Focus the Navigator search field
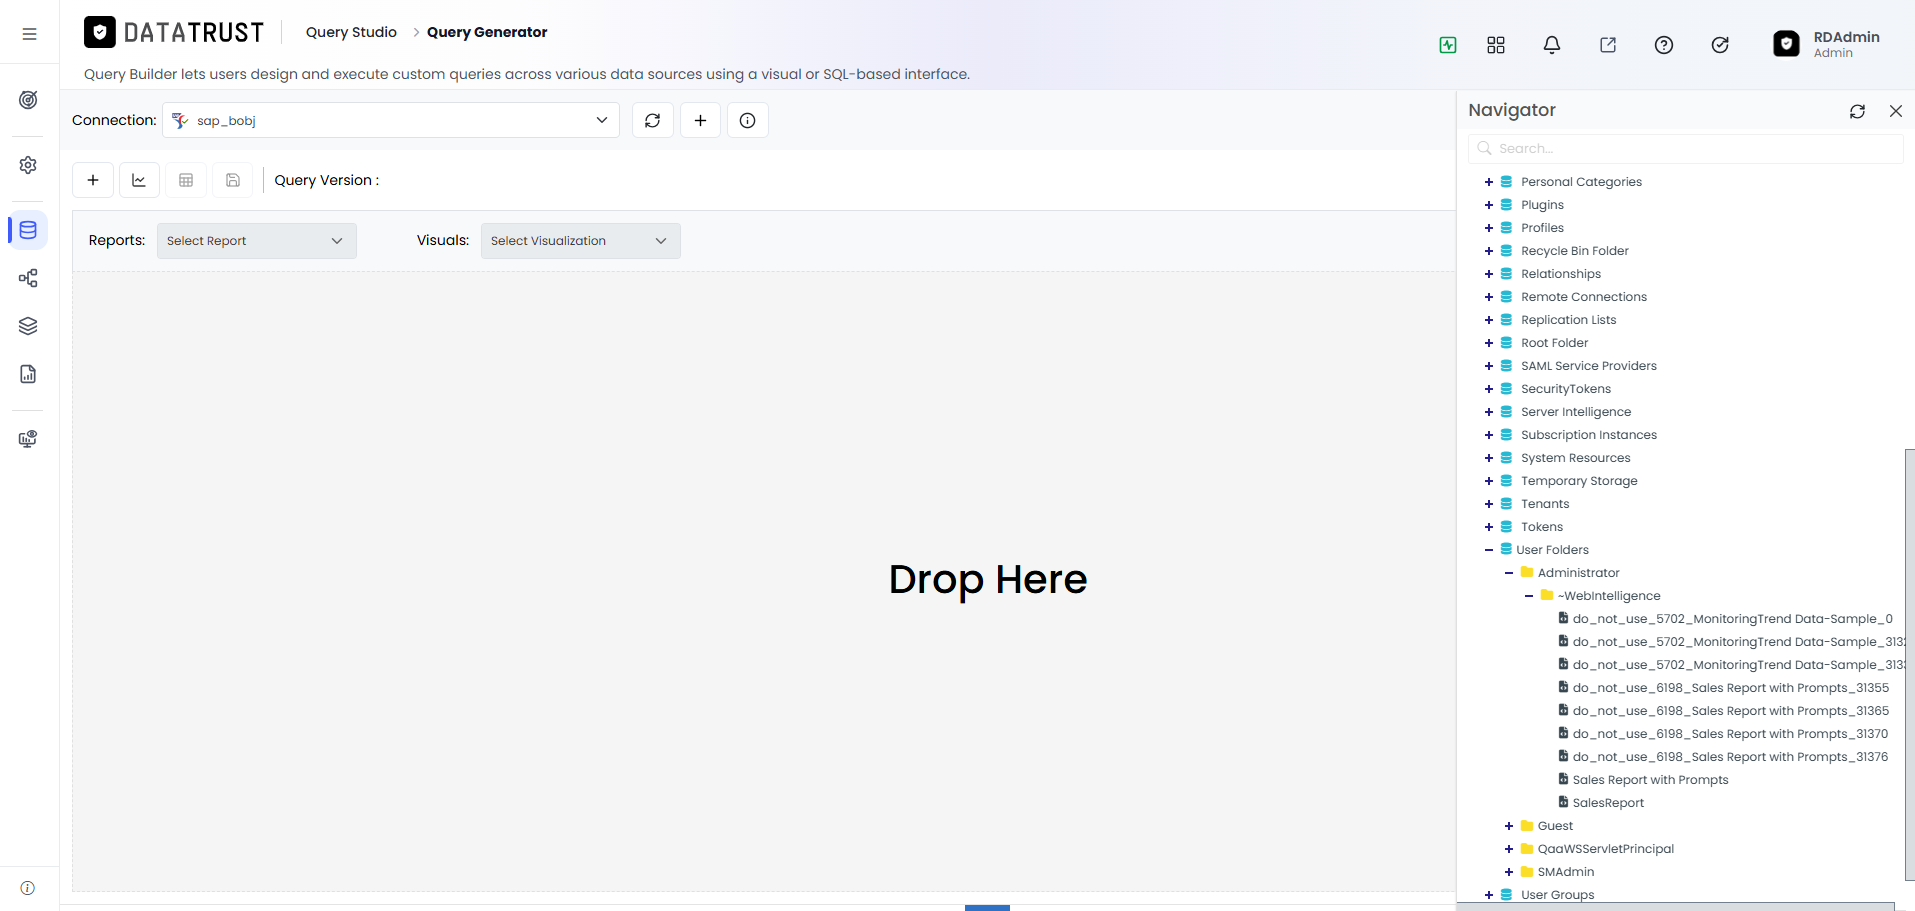The height and width of the screenshot is (911, 1915). [1685, 148]
